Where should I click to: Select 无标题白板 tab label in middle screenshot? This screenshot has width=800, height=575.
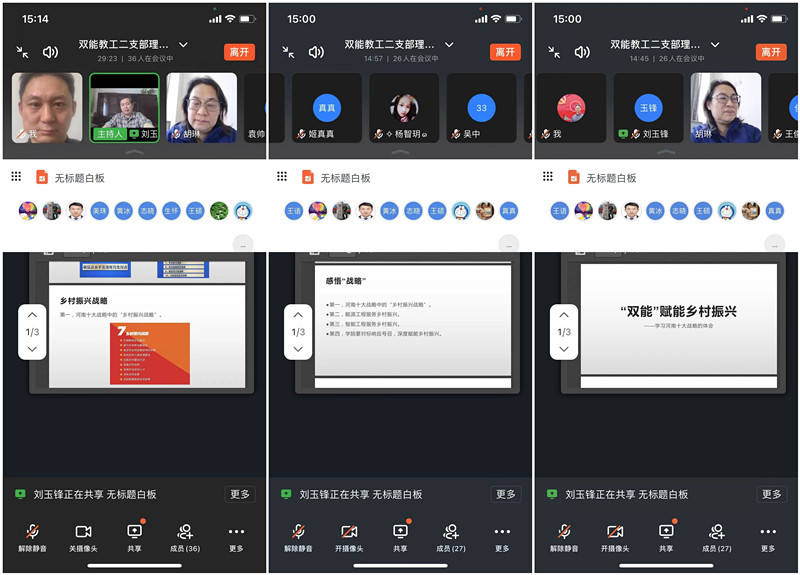click(x=345, y=178)
